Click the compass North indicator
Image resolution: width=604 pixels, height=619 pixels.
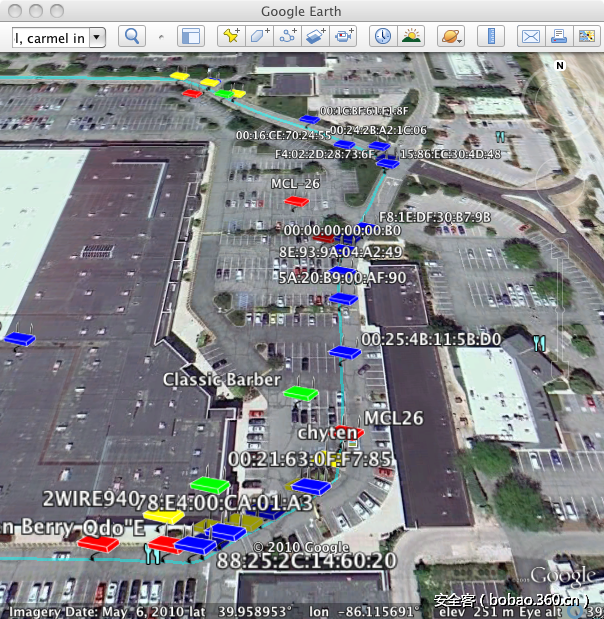point(560,66)
